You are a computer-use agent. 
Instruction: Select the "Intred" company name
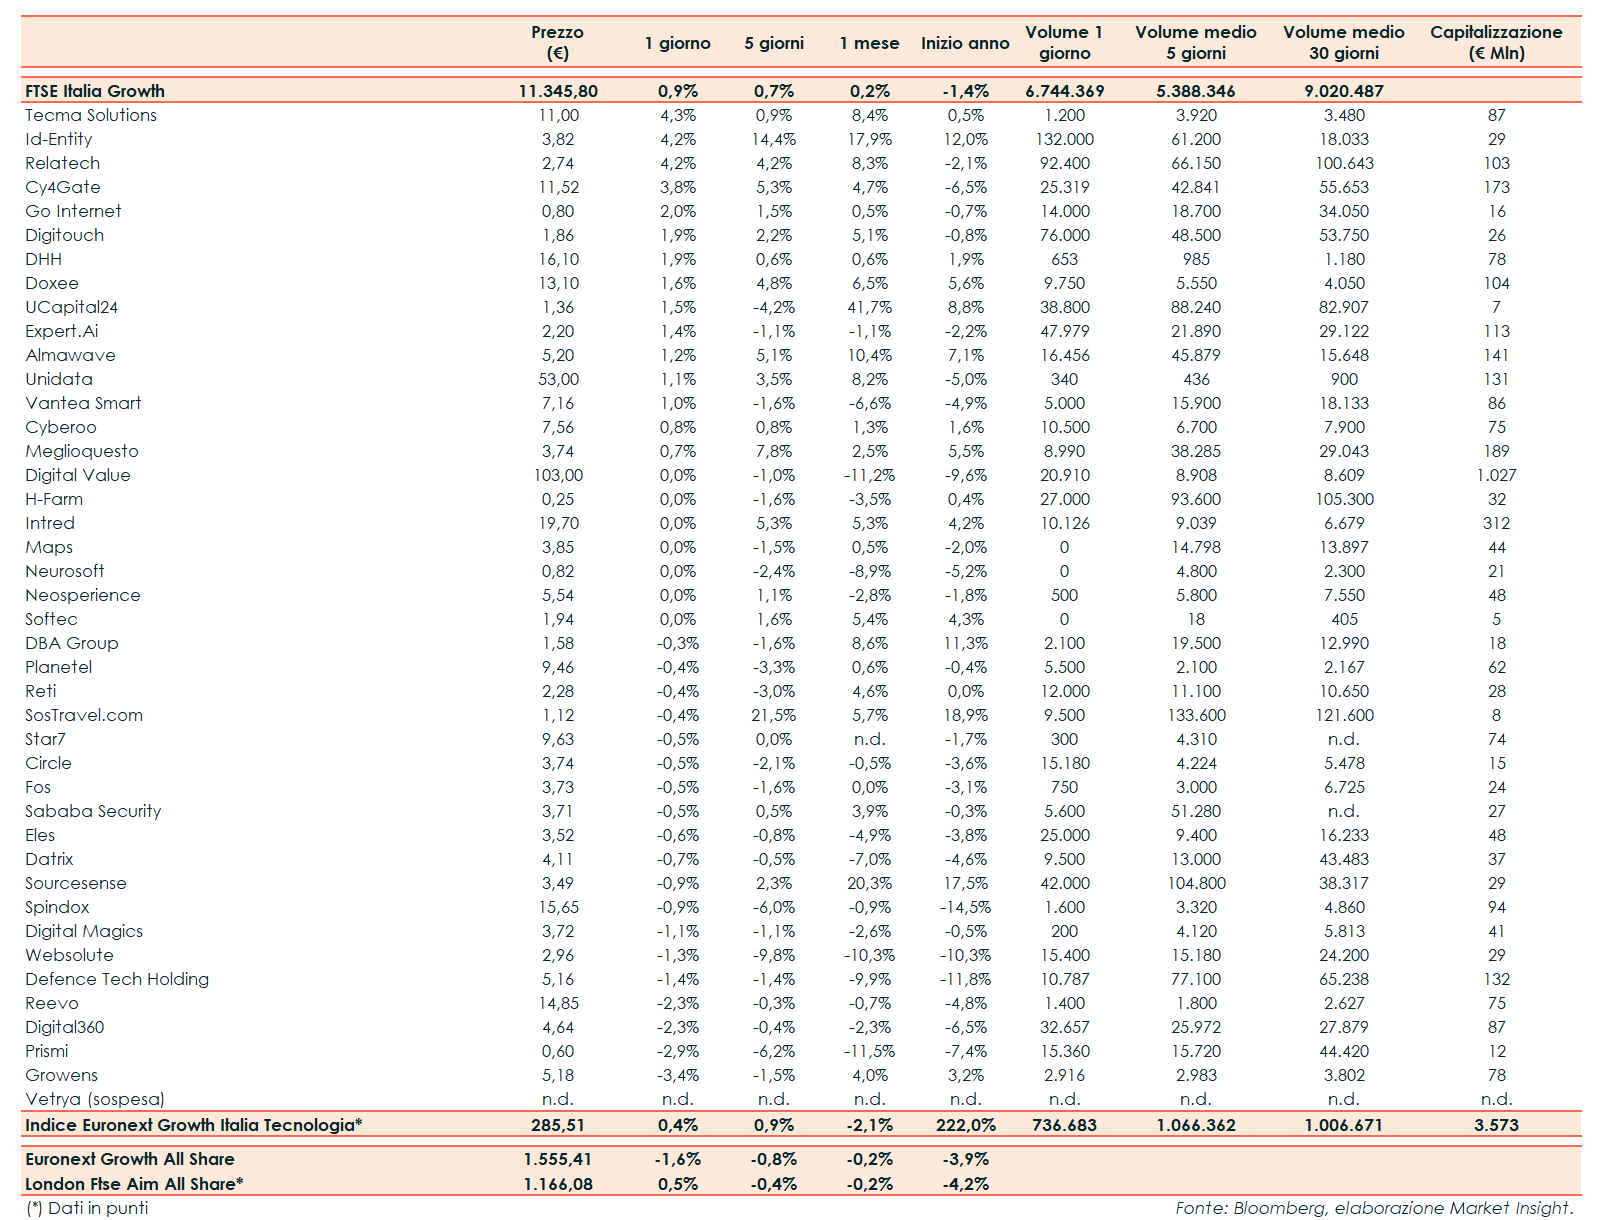50,523
